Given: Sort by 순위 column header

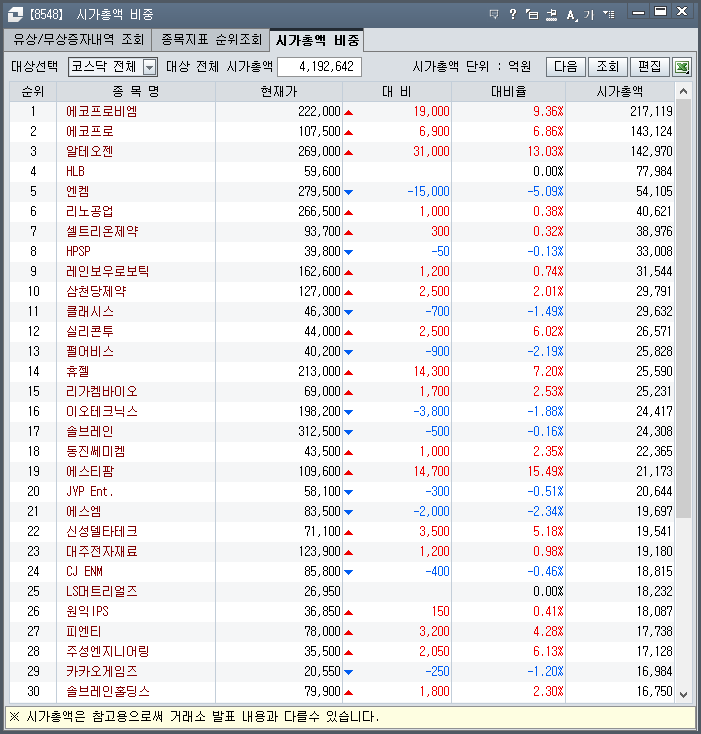Looking at the screenshot, I should tap(33, 91).
